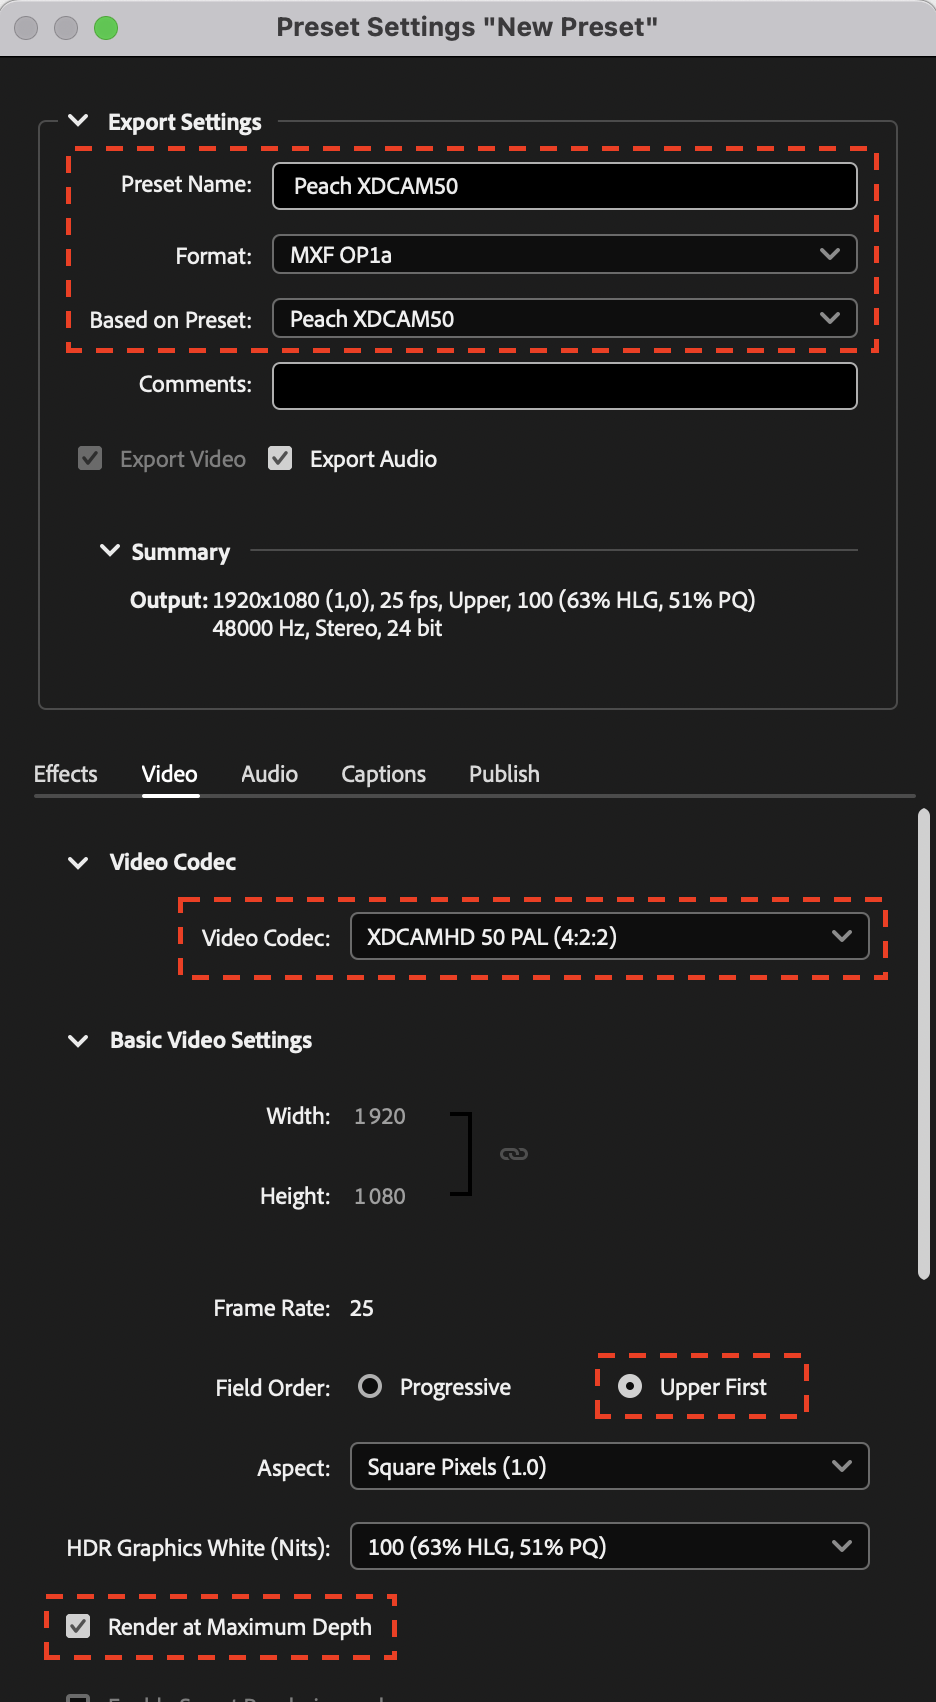Switch to the Captions tab
936x1702 pixels.
click(x=384, y=774)
